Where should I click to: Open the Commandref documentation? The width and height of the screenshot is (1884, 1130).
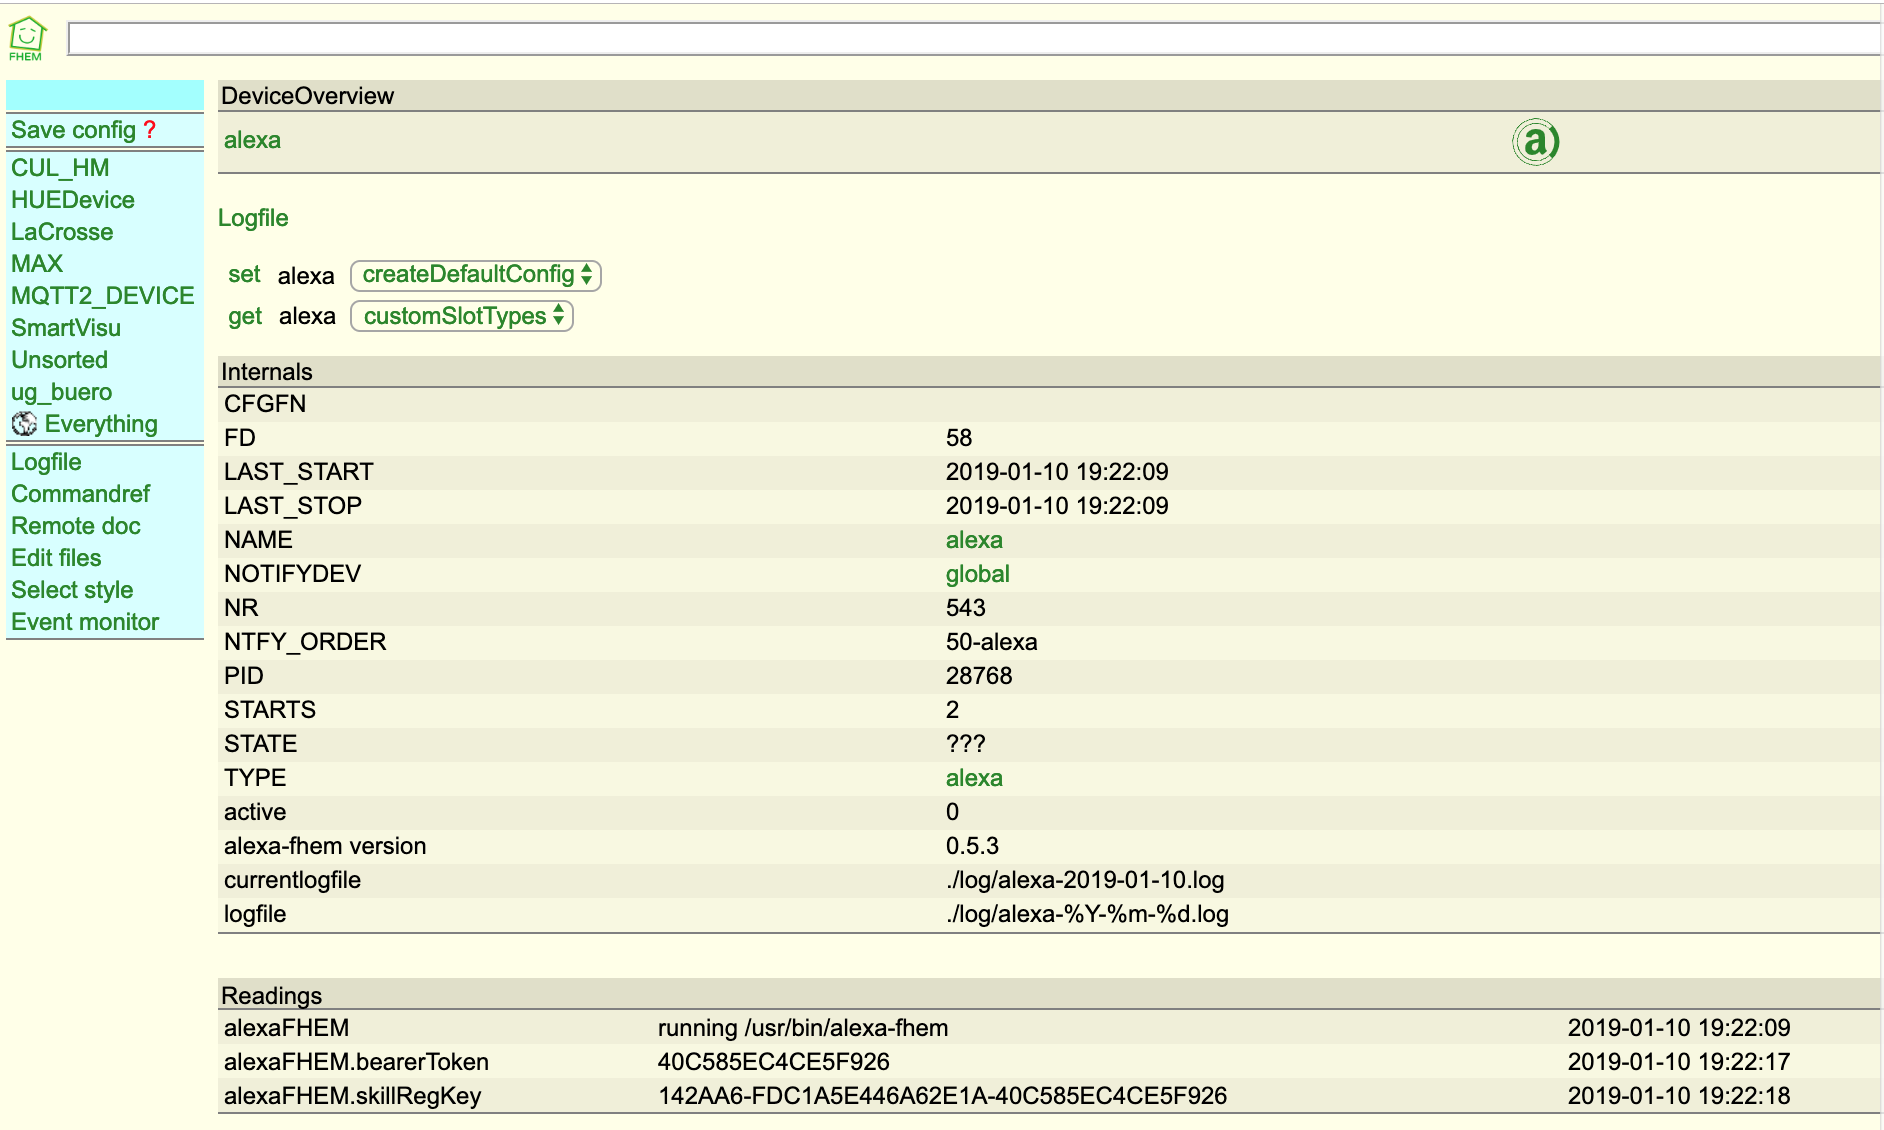click(x=81, y=494)
